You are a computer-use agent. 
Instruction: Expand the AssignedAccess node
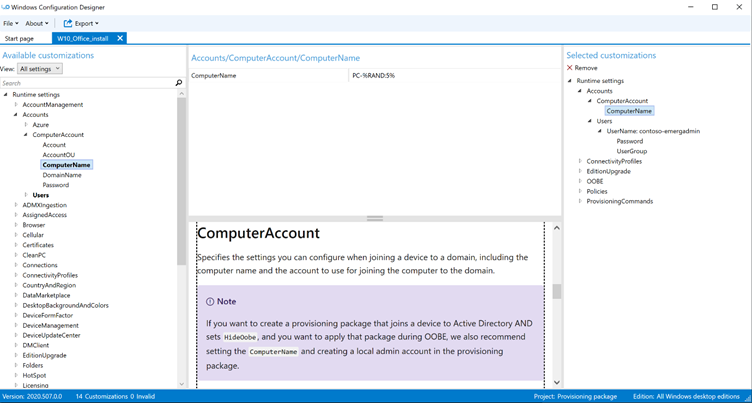pyautogui.click(x=15, y=215)
